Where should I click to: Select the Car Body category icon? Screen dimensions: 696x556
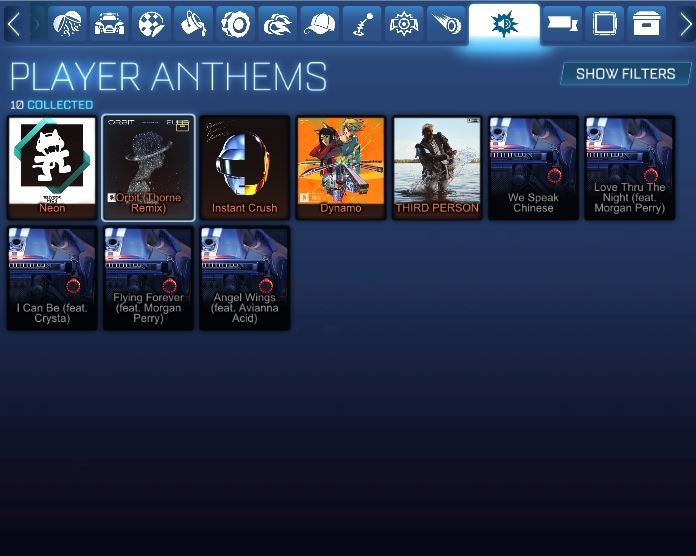click(x=109, y=24)
